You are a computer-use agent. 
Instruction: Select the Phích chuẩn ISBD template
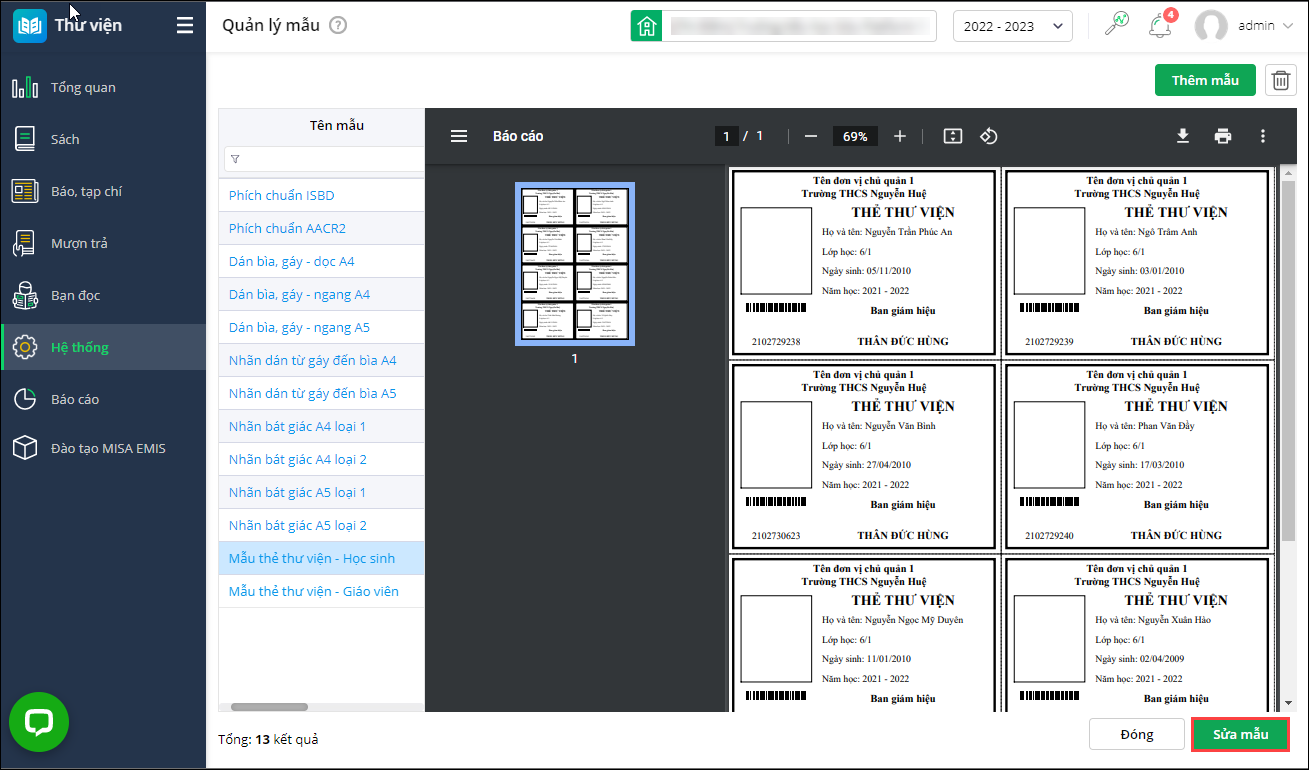tap(282, 195)
